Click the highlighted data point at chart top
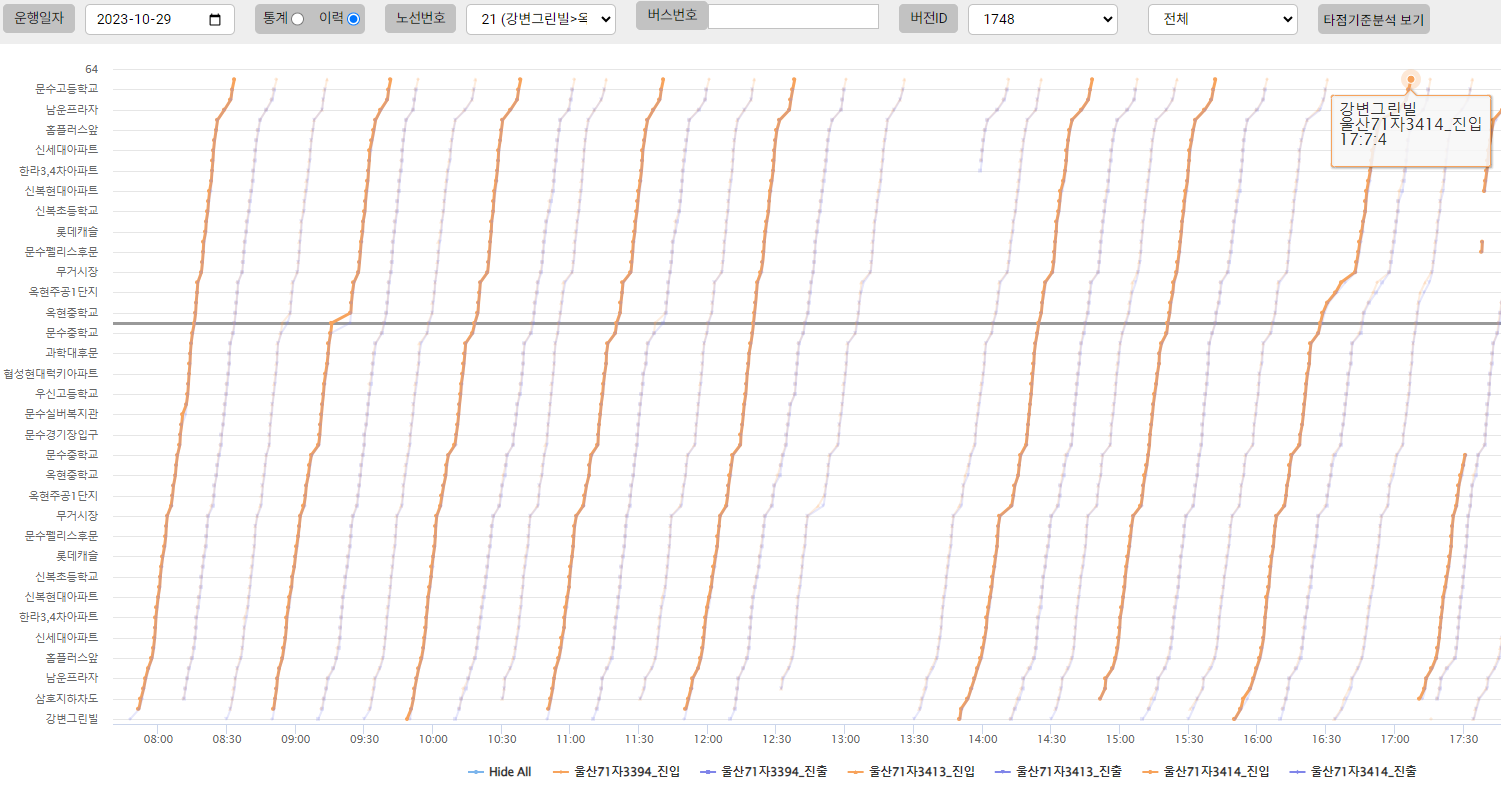 (1410, 79)
